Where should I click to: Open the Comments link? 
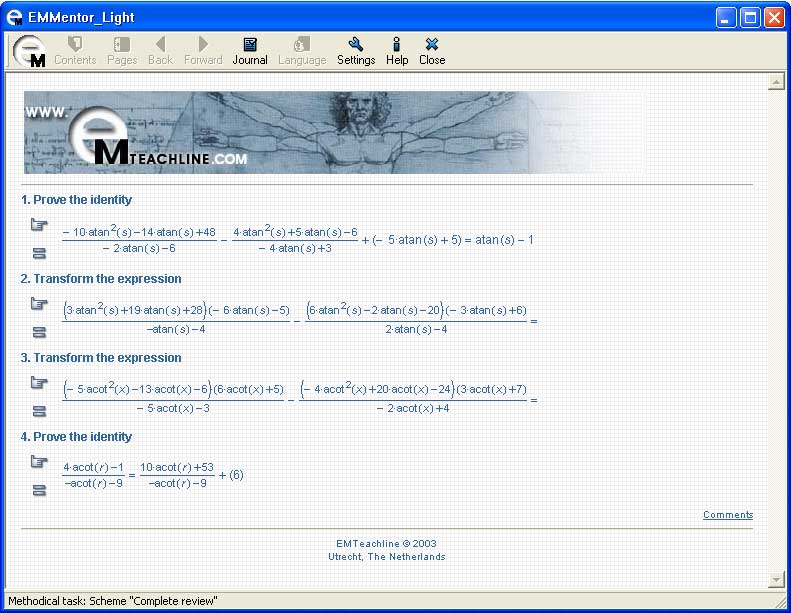tap(727, 515)
